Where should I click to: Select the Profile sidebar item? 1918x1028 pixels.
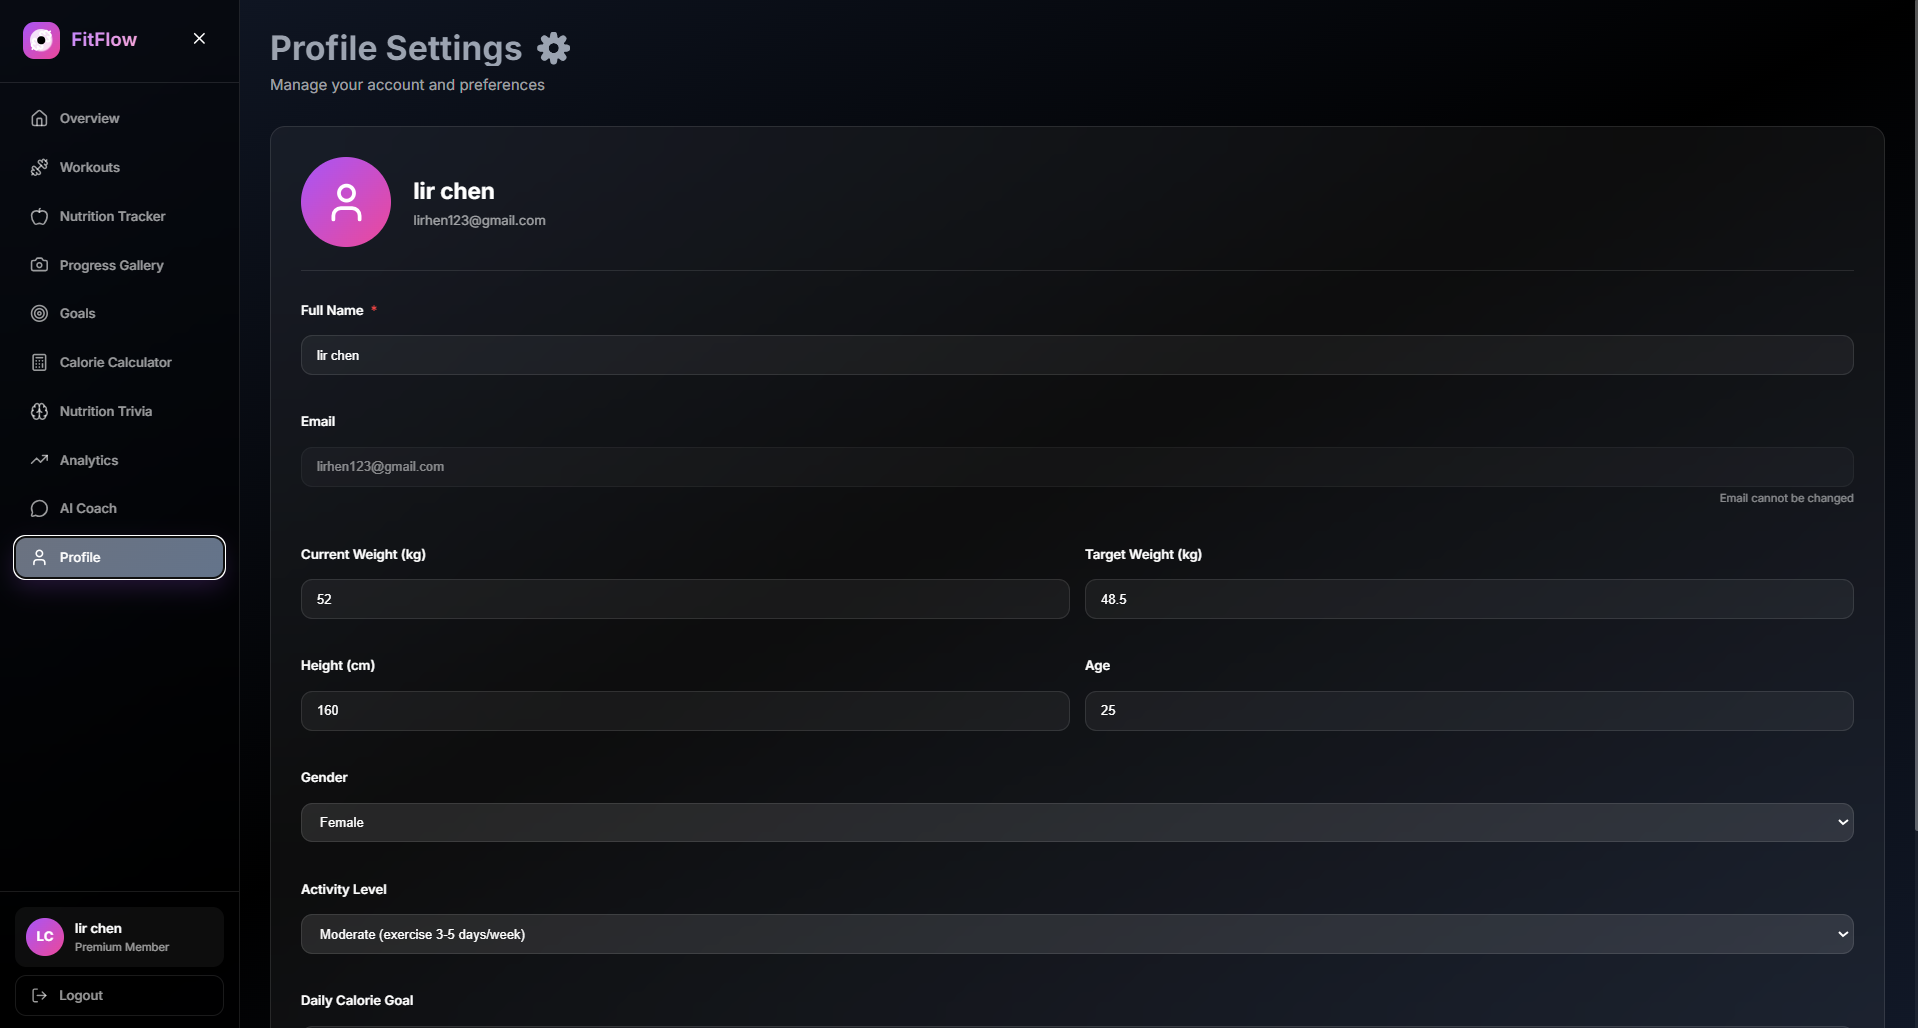coord(119,557)
